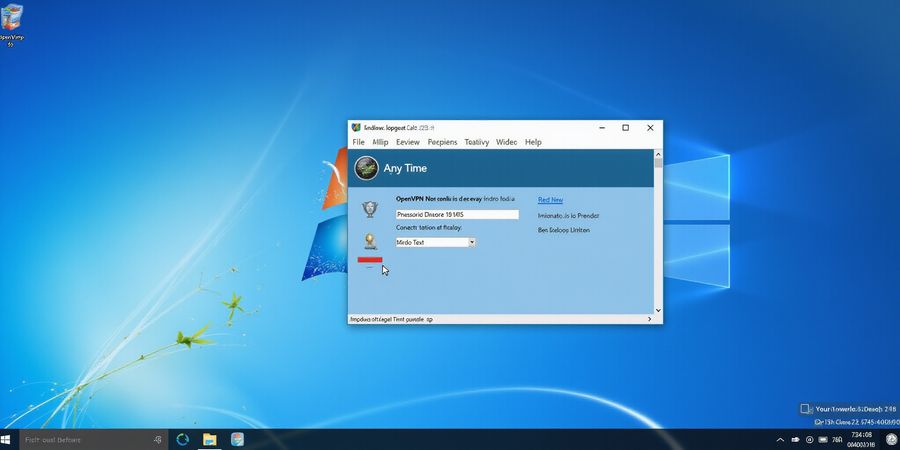
Task: Expand the 'Mirdo Text' dropdown
Action: pyautogui.click(x=472, y=243)
